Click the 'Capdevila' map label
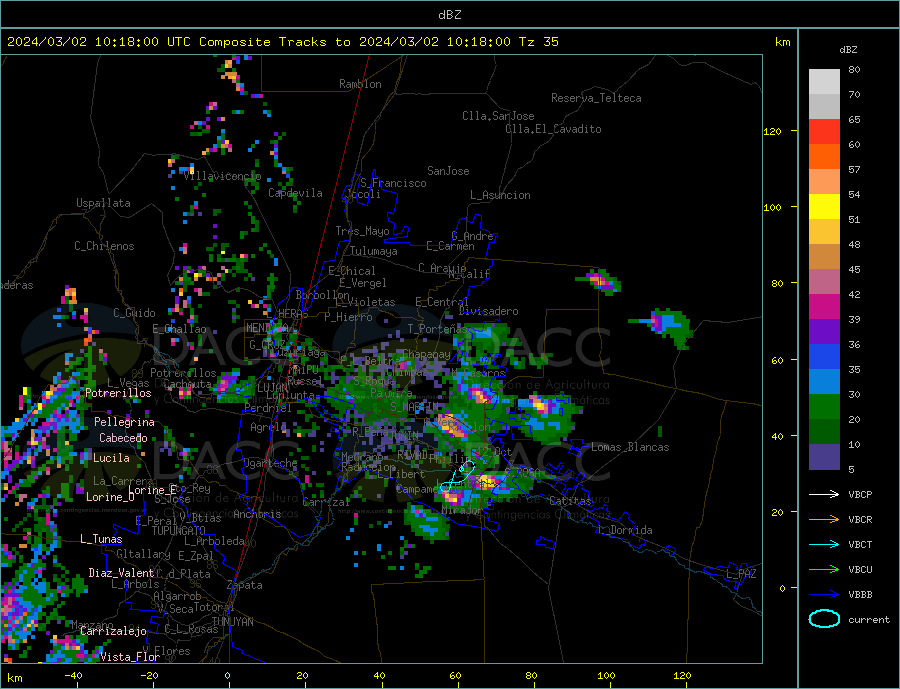This screenshot has width=900, height=689. [x=295, y=193]
